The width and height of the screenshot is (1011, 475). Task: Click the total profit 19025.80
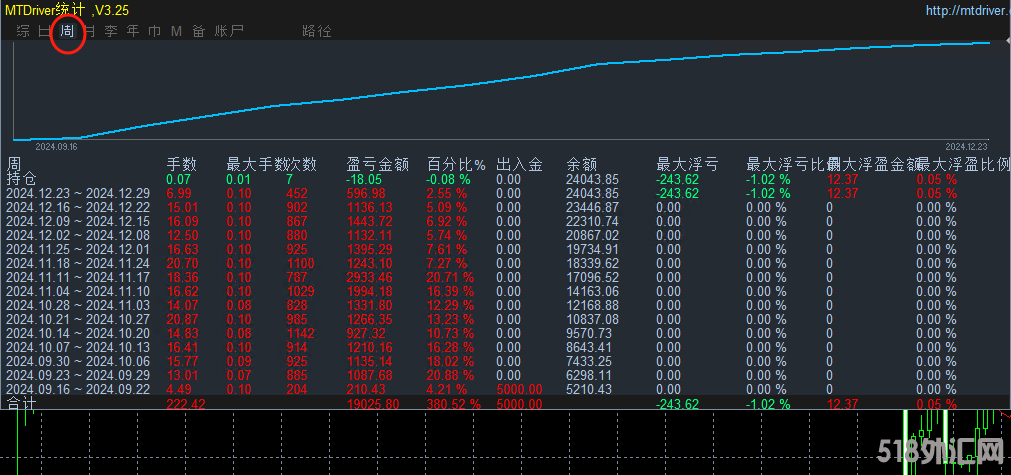tap(373, 404)
